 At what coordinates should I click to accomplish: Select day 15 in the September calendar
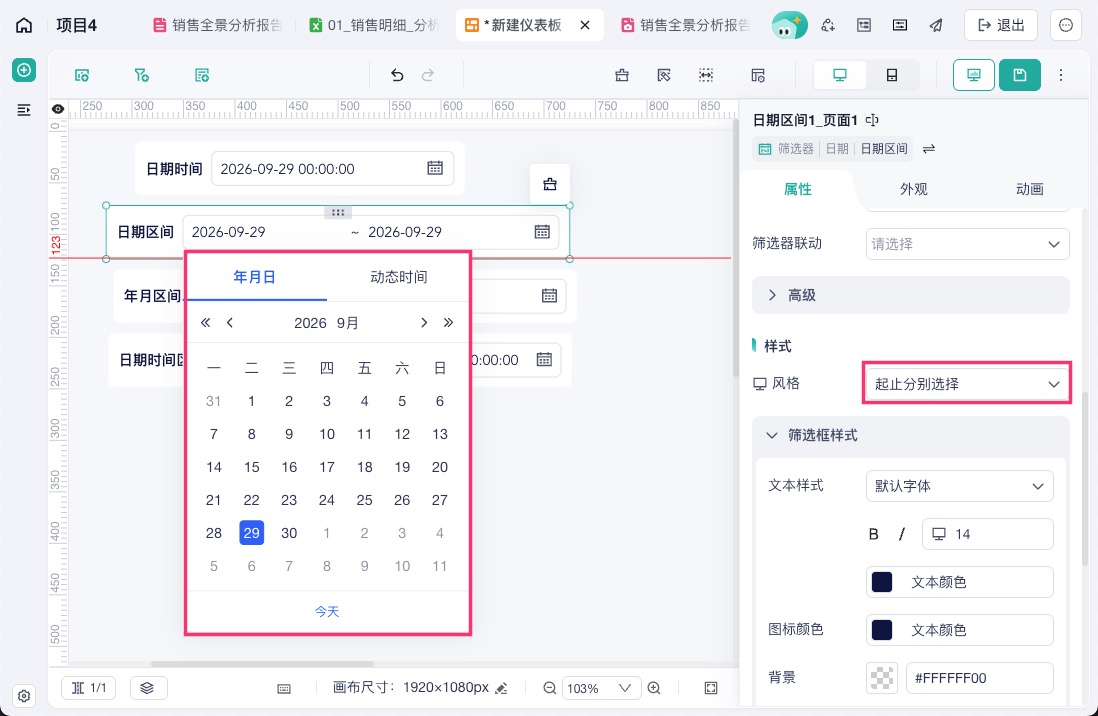click(x=251, y=467)
